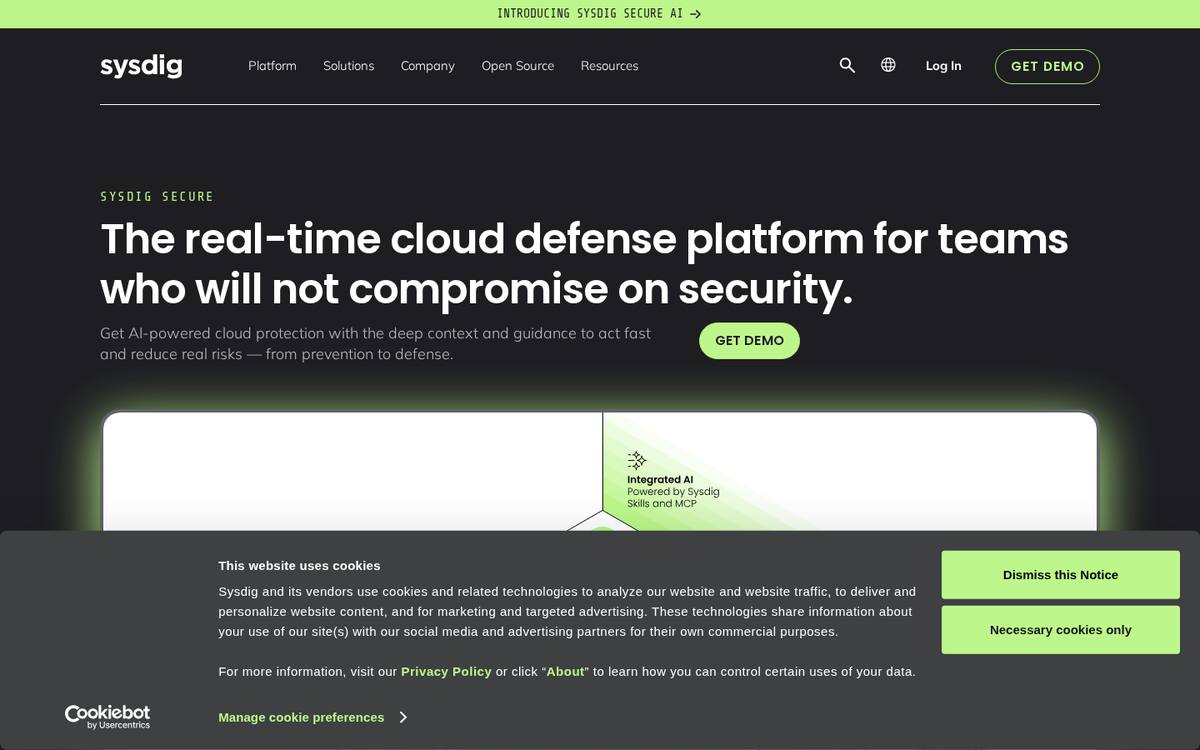The width and height of the screenshot is (1200, 750).
Task: Click the Sysdig logo in the header
Action: (x=141, y=66)
